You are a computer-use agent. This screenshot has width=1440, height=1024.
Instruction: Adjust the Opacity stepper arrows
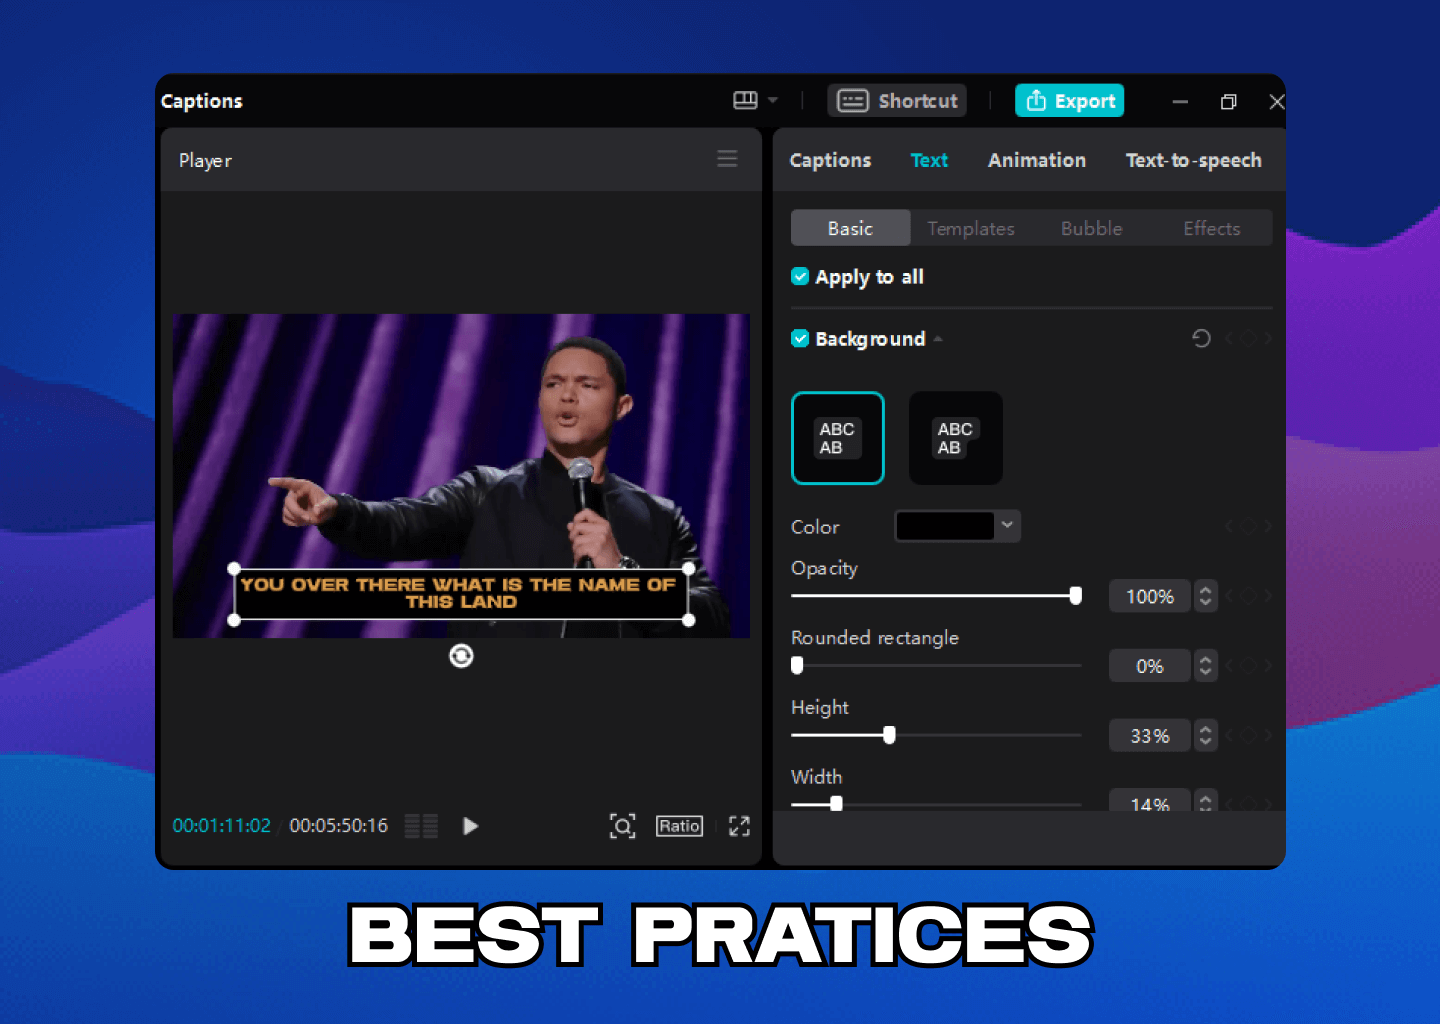point(1206,596)
